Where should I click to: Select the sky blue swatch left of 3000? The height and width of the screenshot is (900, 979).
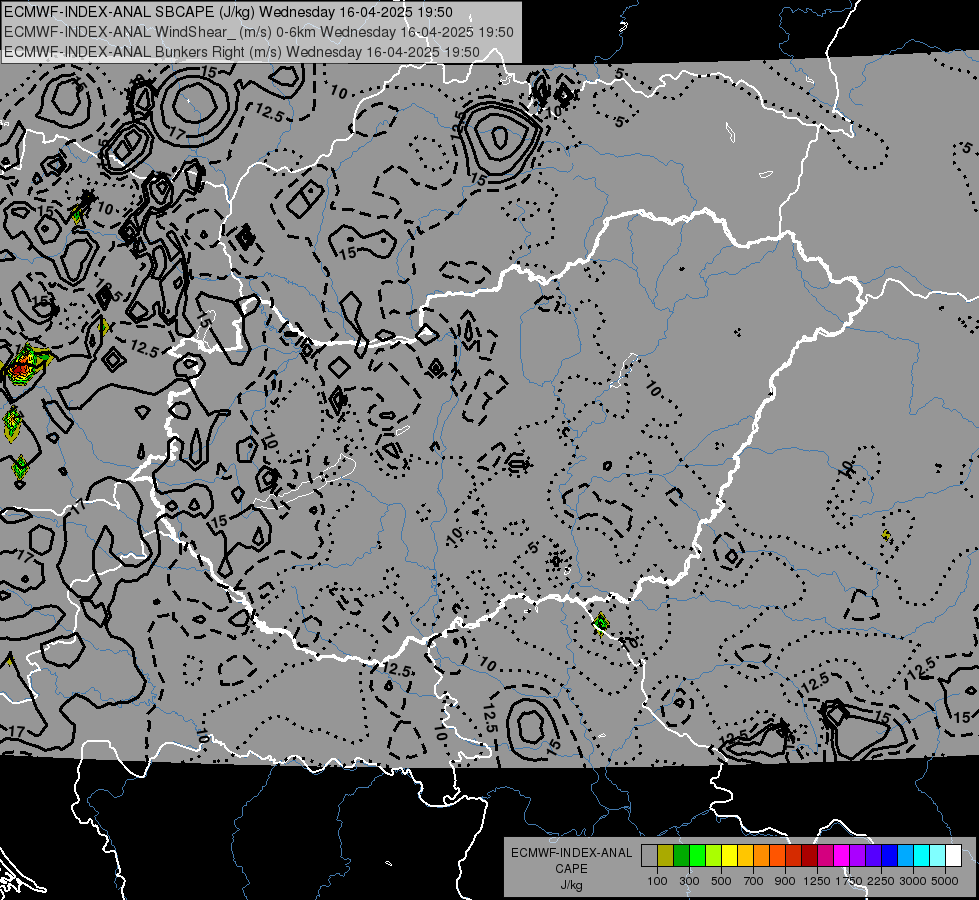905,856
